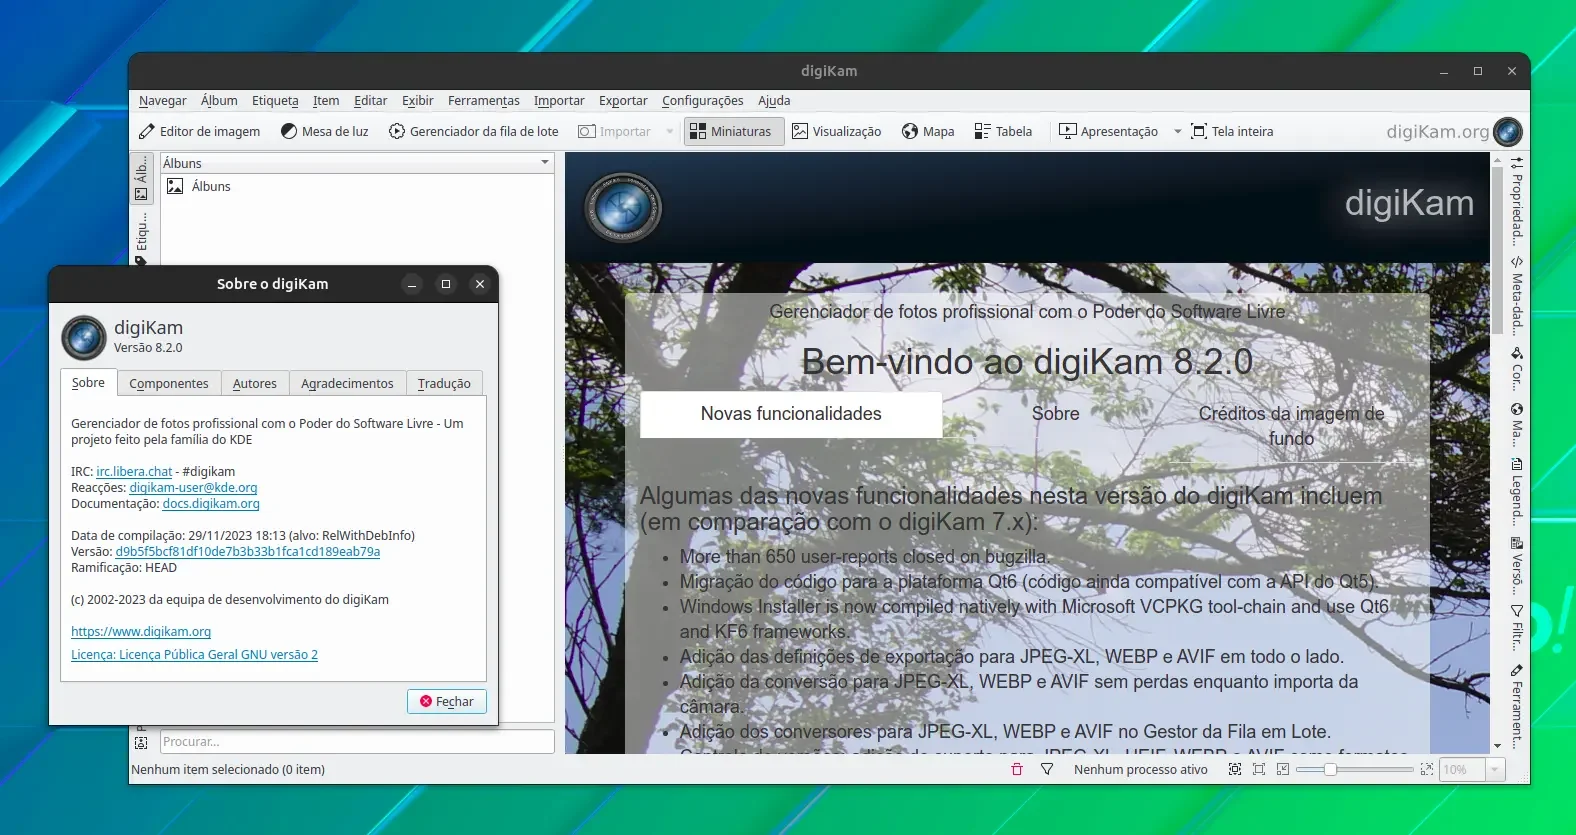Viewport: 1576px width, 835px height.
Task: Switch to Visualização view mode
Action: 836,131
